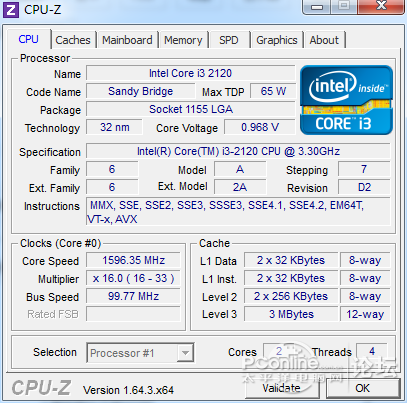Screen dimensions: 407x403
Task: Click the maximize window button
Action: [x=344, y=6]
